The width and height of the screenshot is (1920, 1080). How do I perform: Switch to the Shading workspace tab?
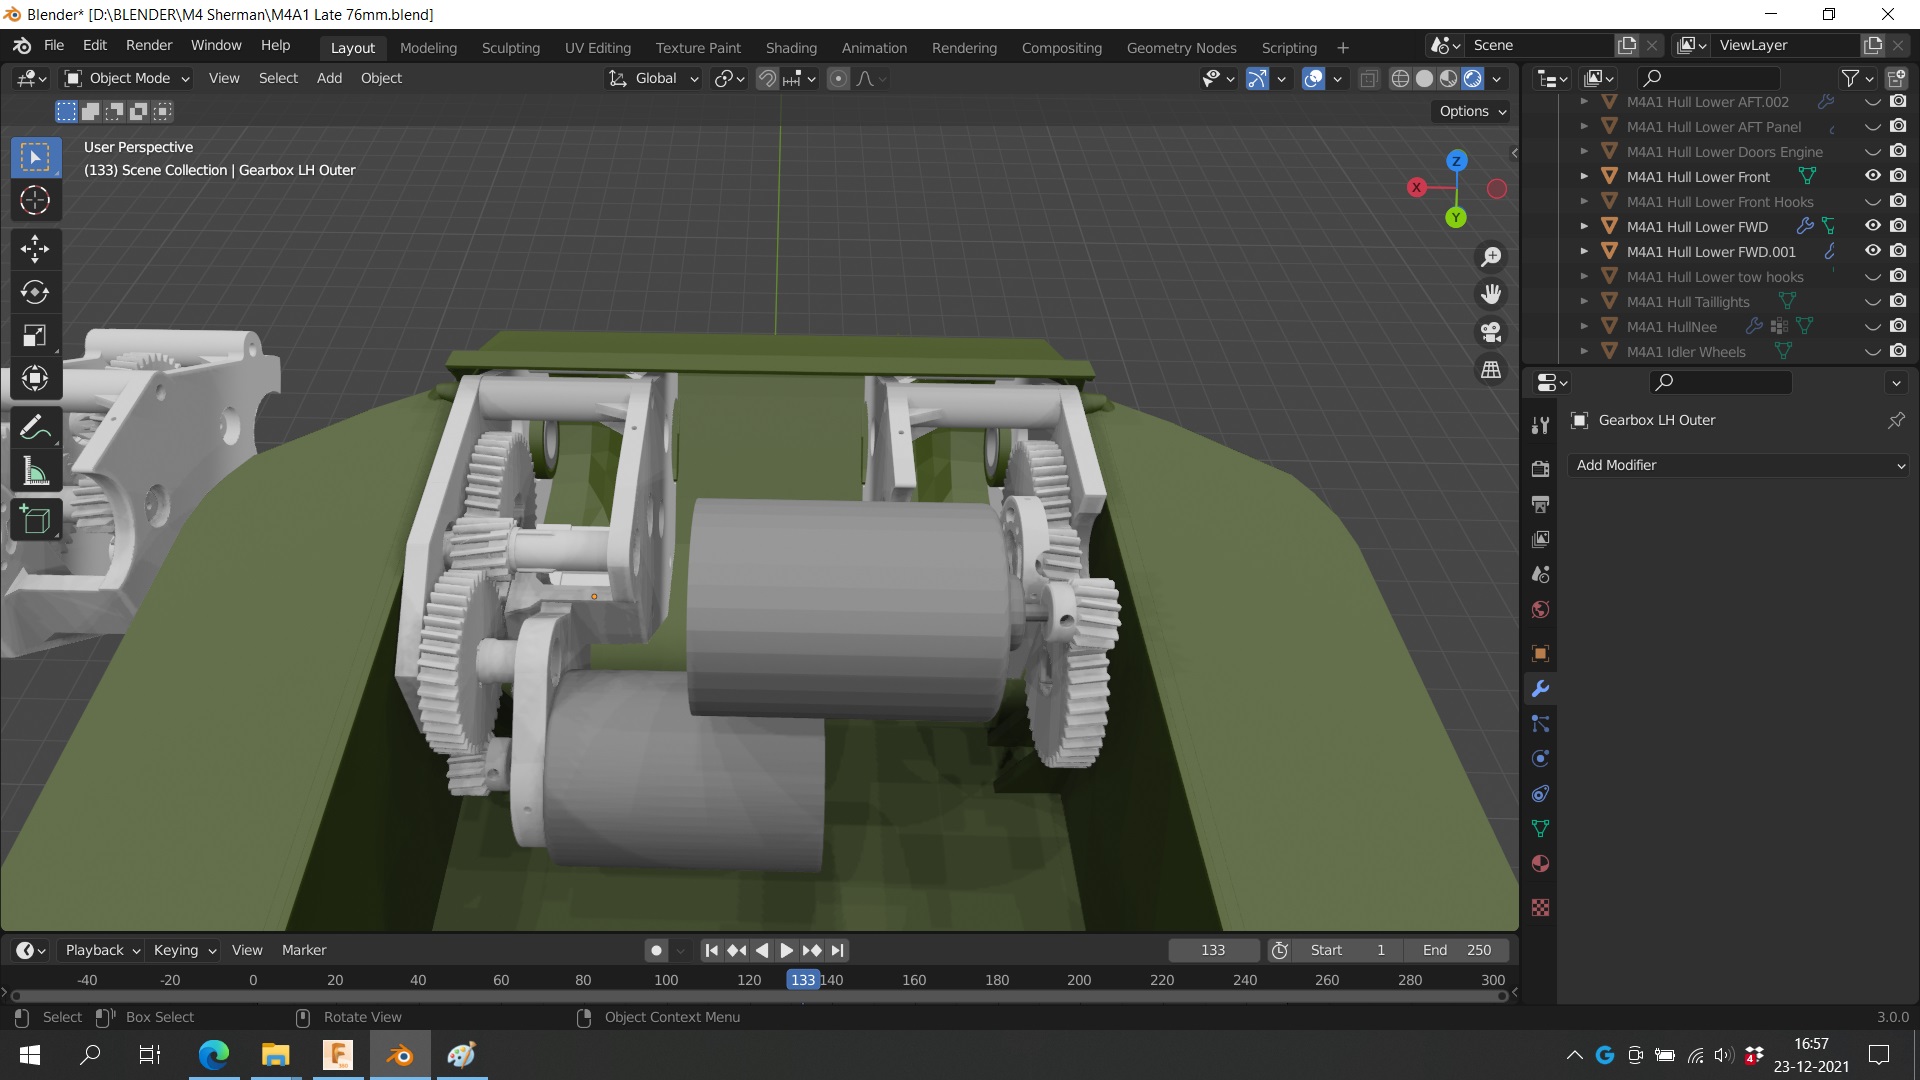pos(790,47)
